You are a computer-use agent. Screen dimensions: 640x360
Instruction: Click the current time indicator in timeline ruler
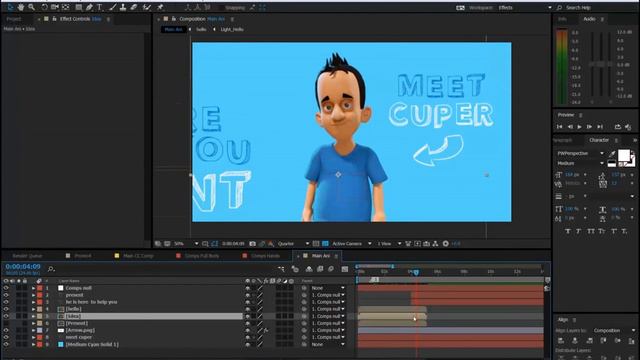[416, 272]
